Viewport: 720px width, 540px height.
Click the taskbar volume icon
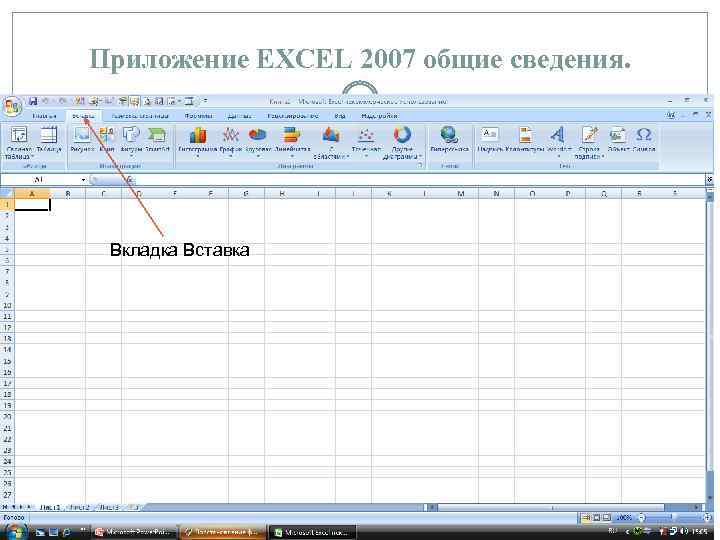pos(685,531)
